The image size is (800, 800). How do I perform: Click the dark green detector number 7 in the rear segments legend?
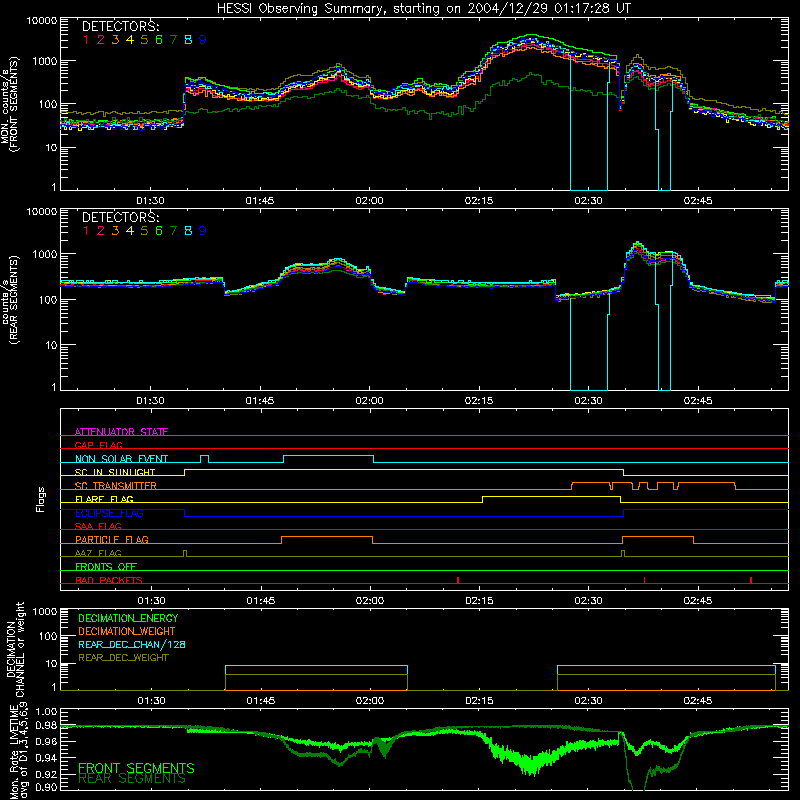(173, 231)
